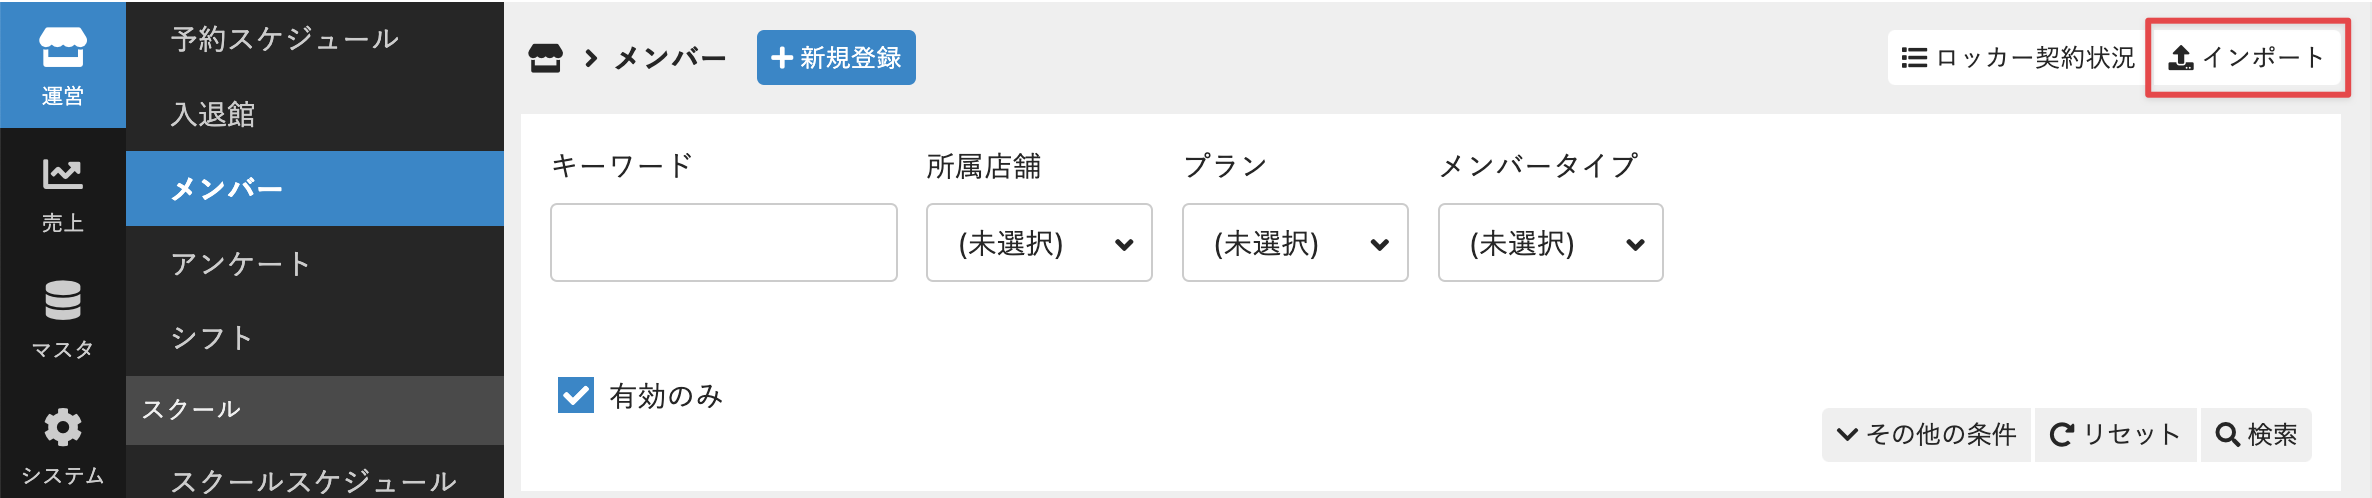Screen dimensions: 2372x498
Task: Focus the キーワード text input field
Action: pyautogui.click(x=723, y=243)
